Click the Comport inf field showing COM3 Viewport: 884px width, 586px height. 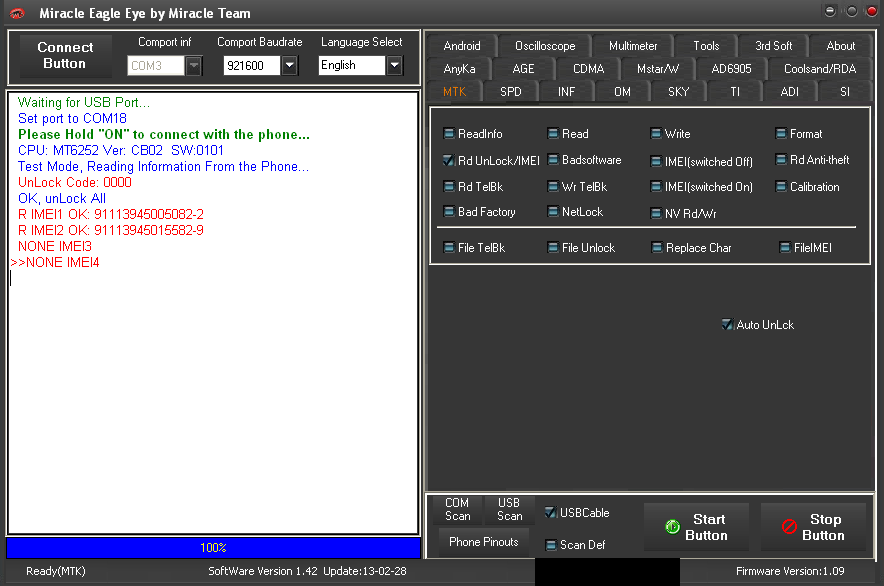pyautogui.click(x=156, y=65)
